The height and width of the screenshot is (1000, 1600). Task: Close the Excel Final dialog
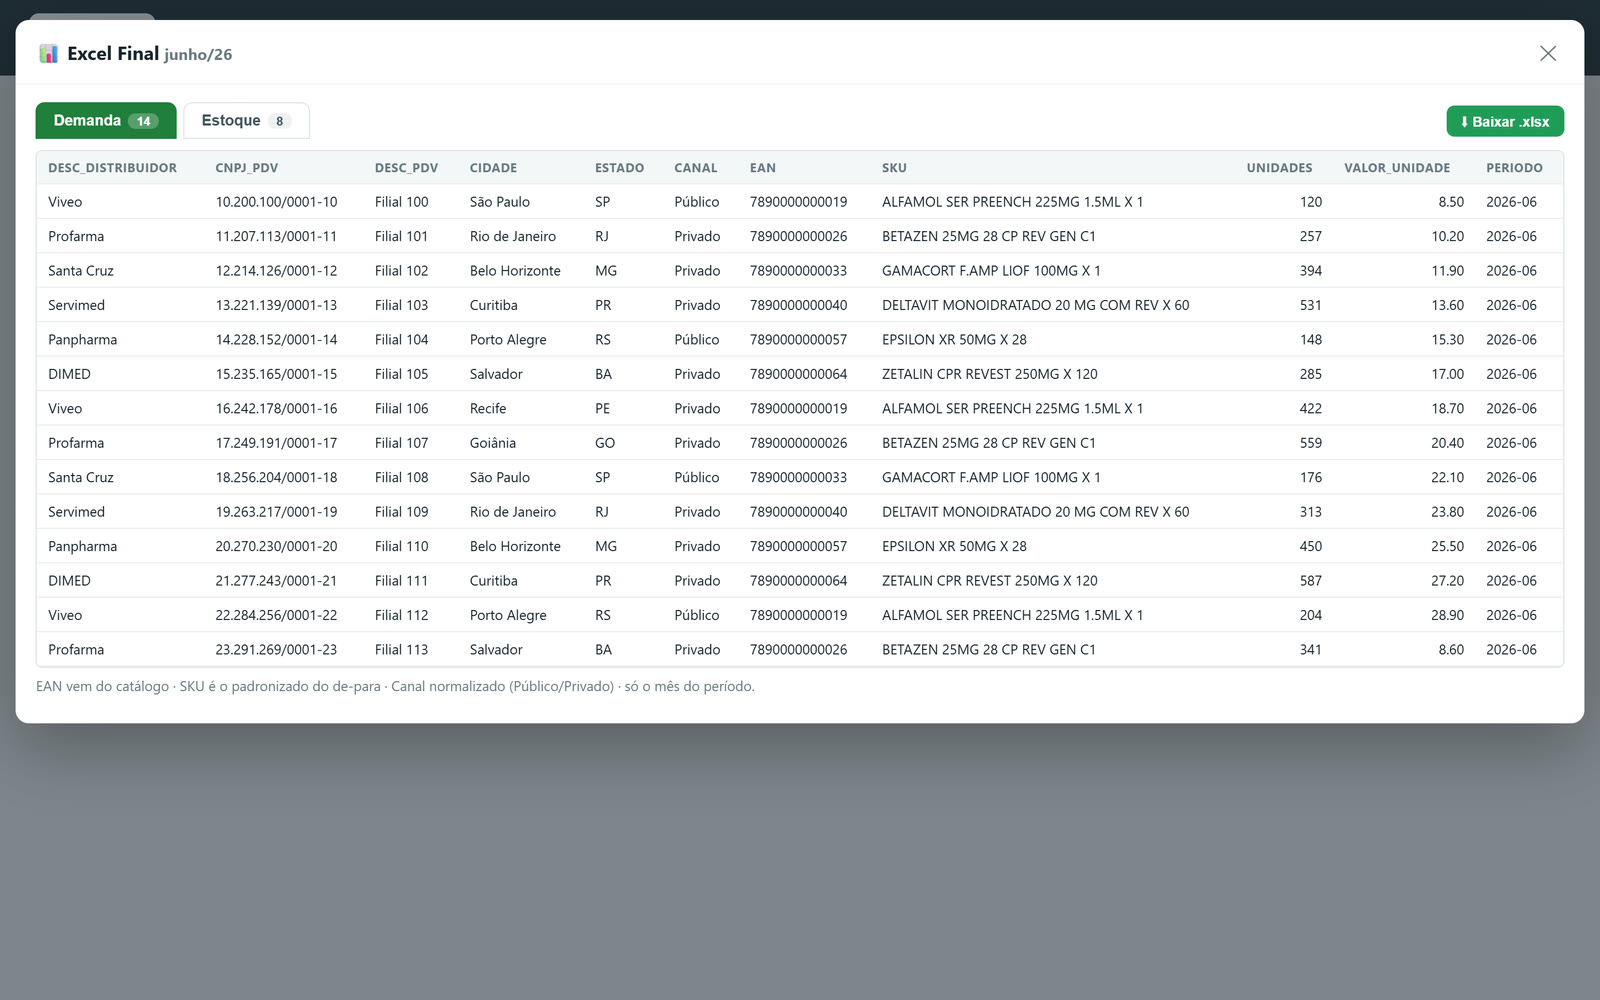pyautogui.click(x=1548, y=54)
